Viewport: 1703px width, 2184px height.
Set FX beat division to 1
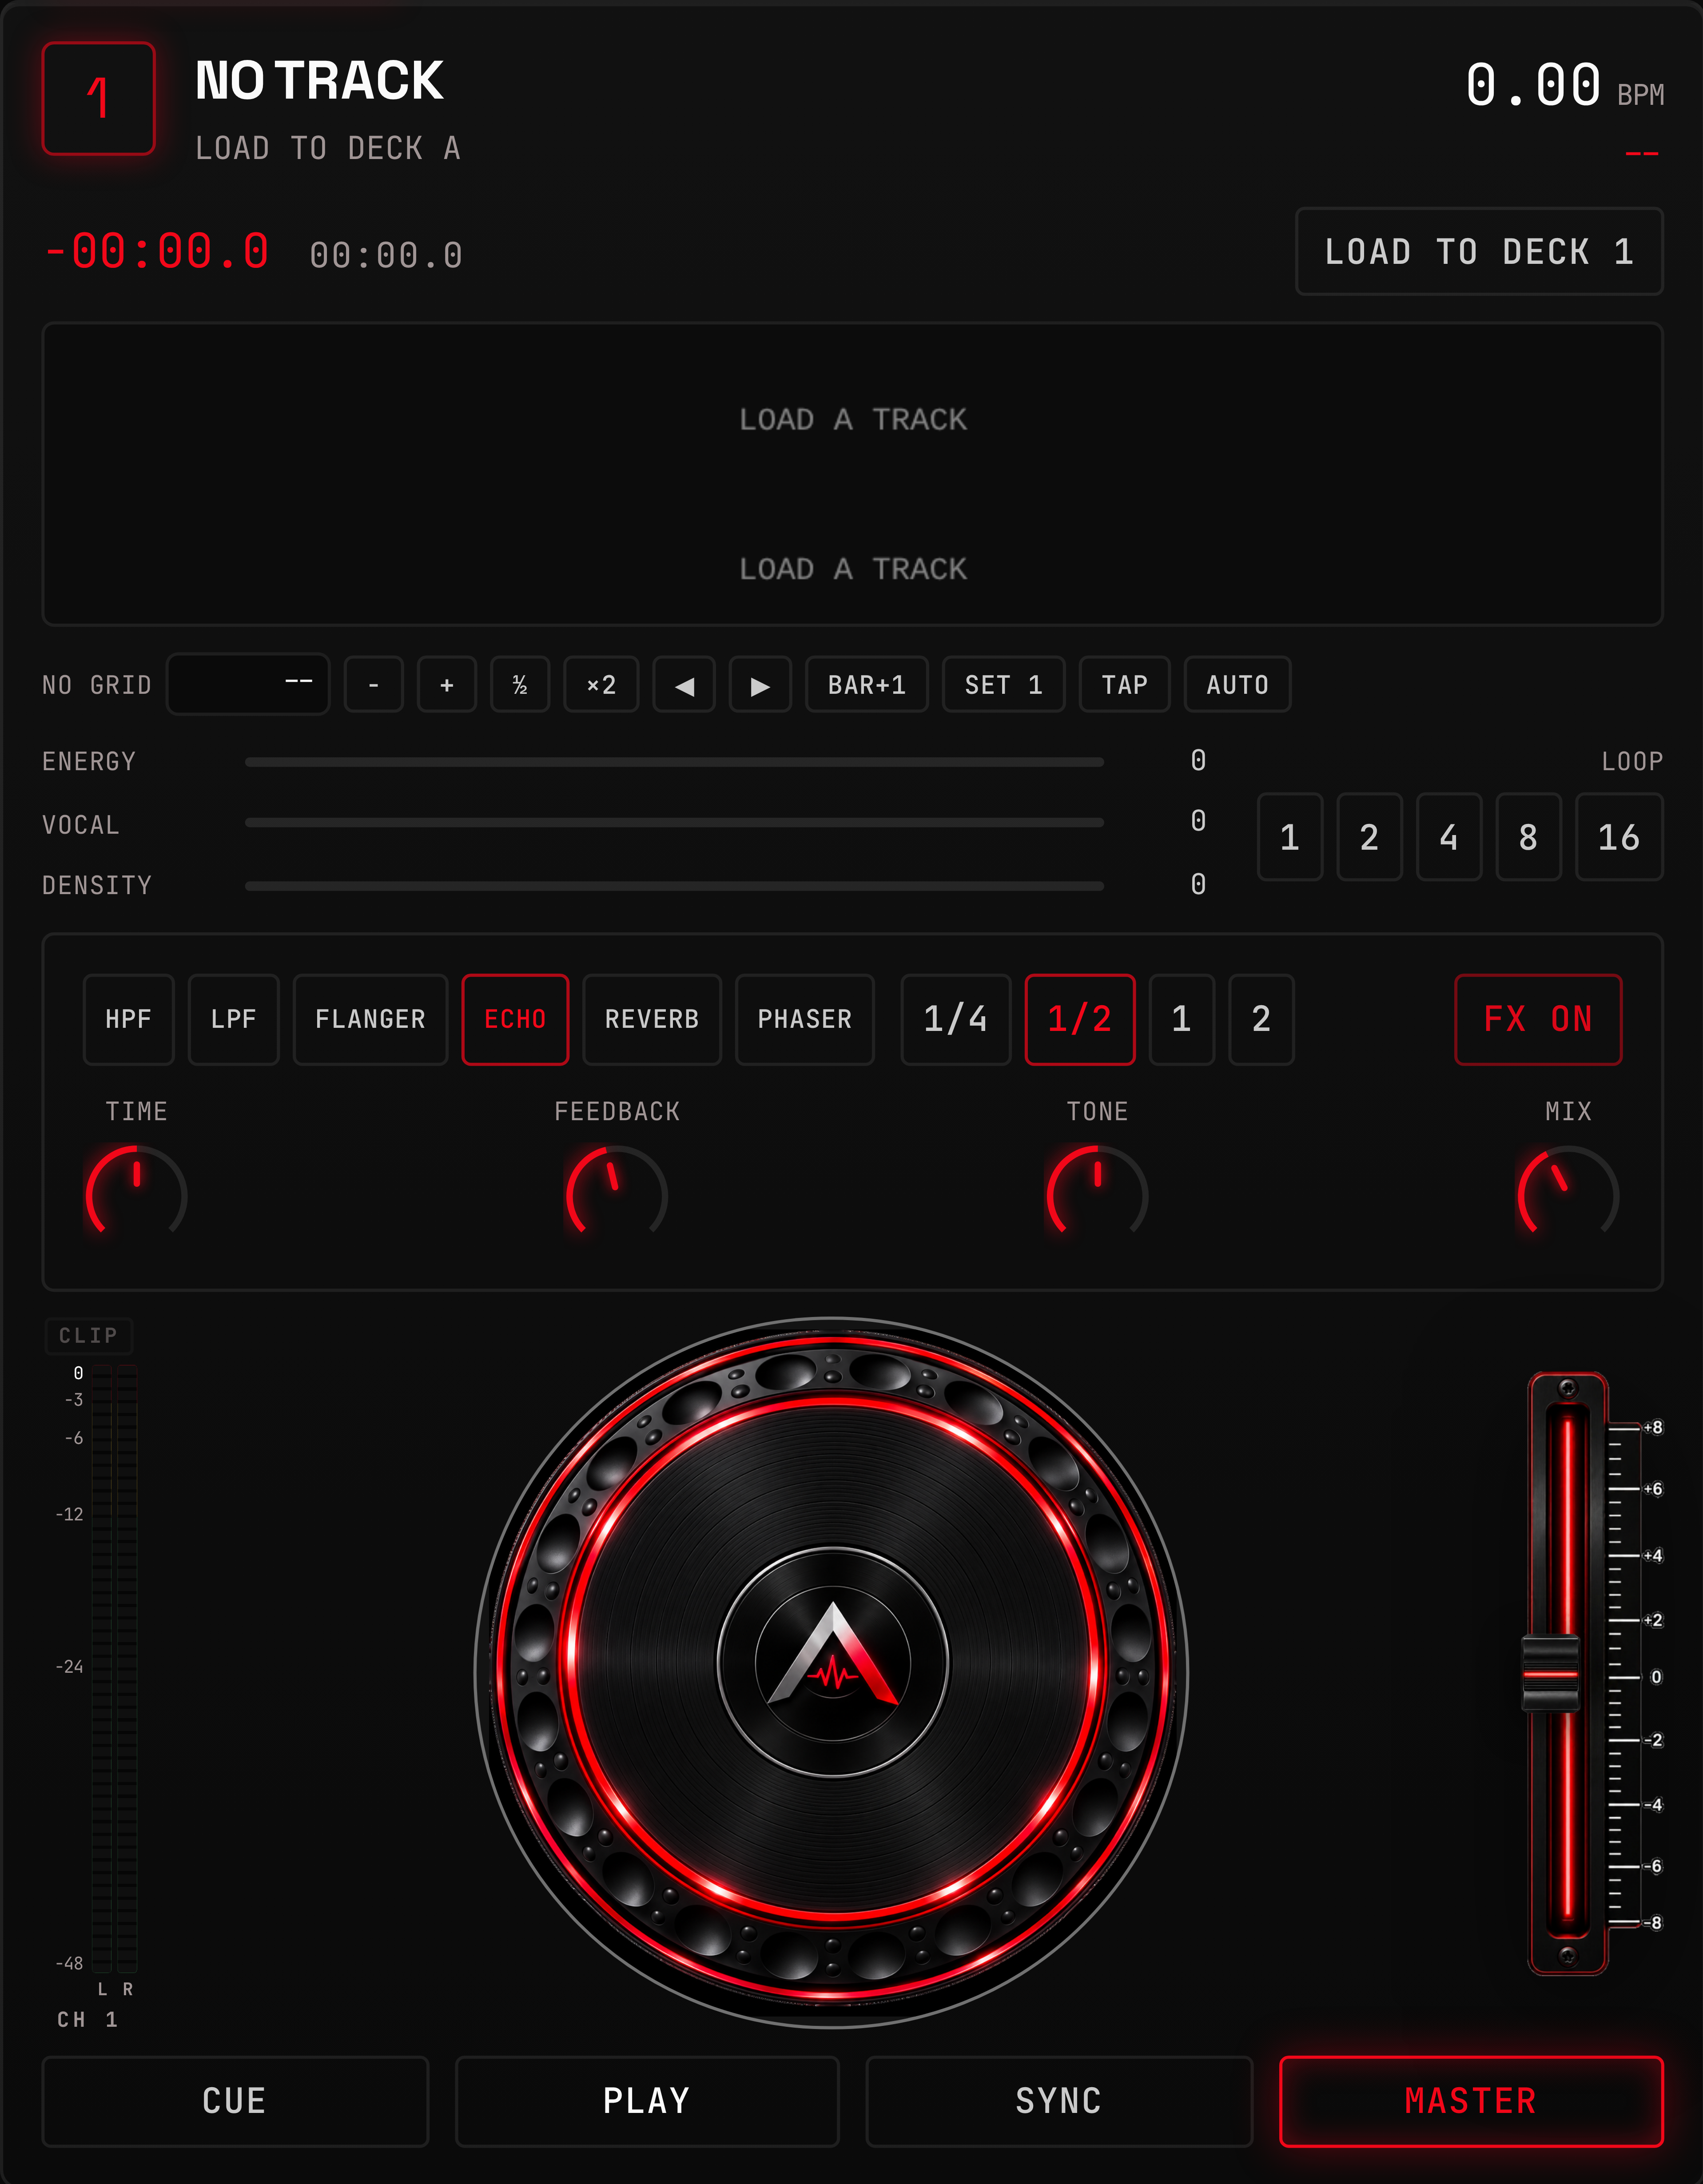click(x=1182, y=1019)
